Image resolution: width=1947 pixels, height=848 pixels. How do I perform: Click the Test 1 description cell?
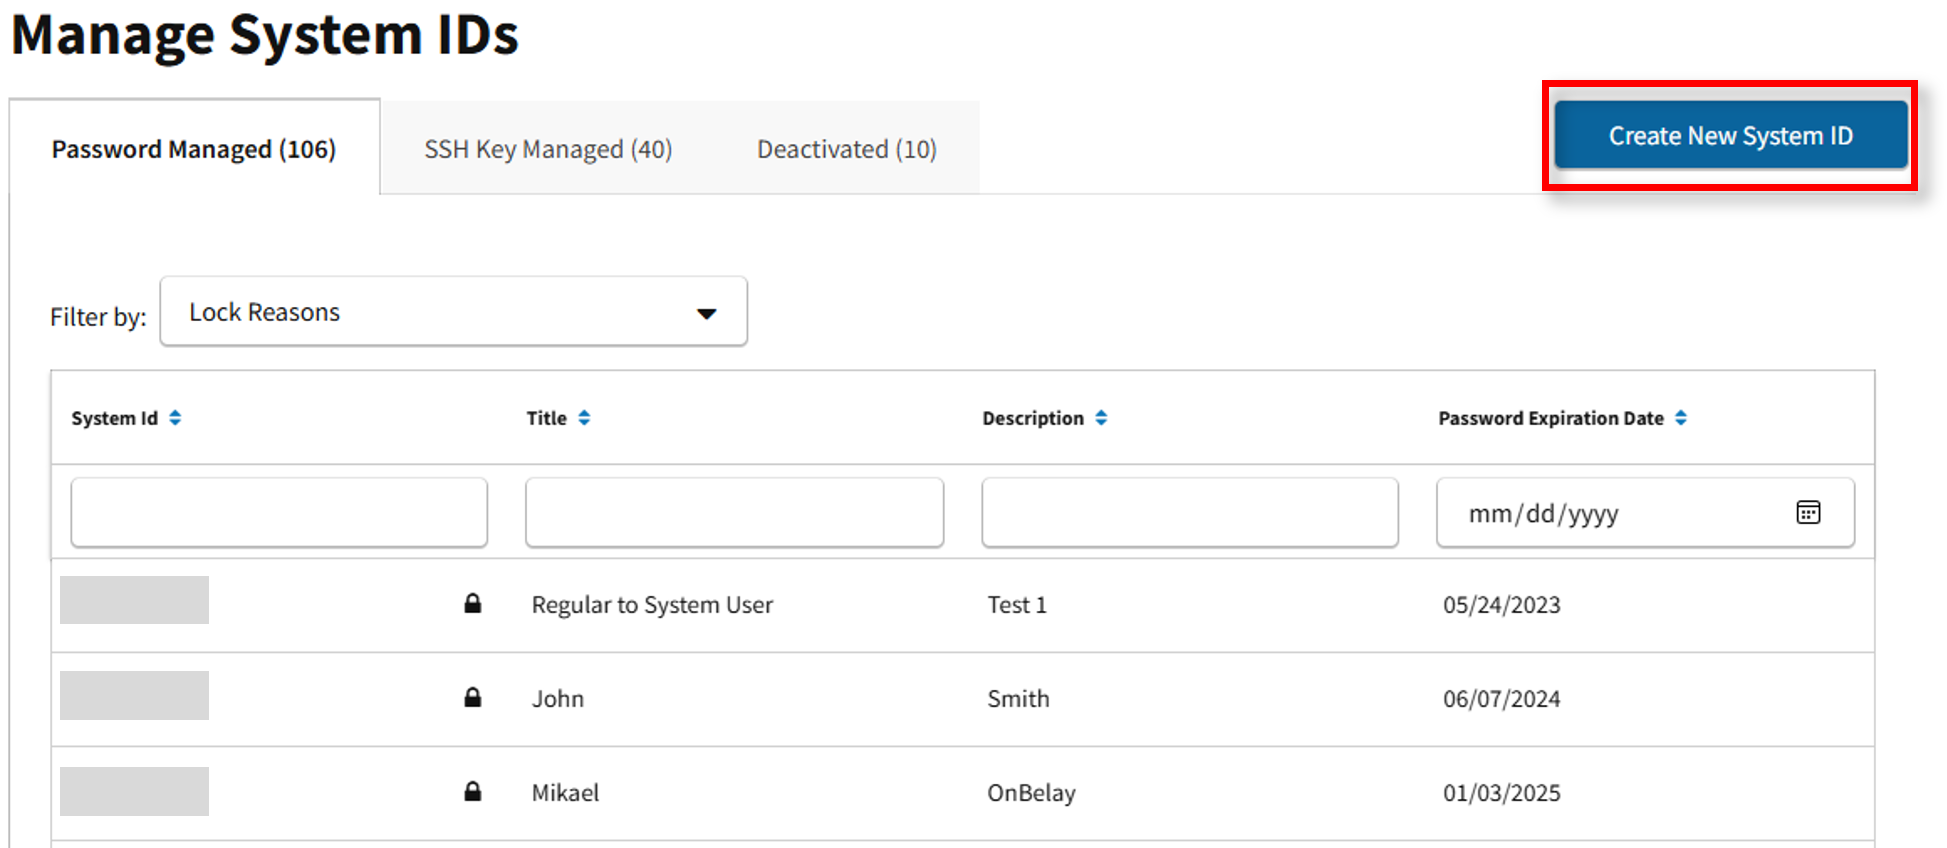pos(1017,605)
